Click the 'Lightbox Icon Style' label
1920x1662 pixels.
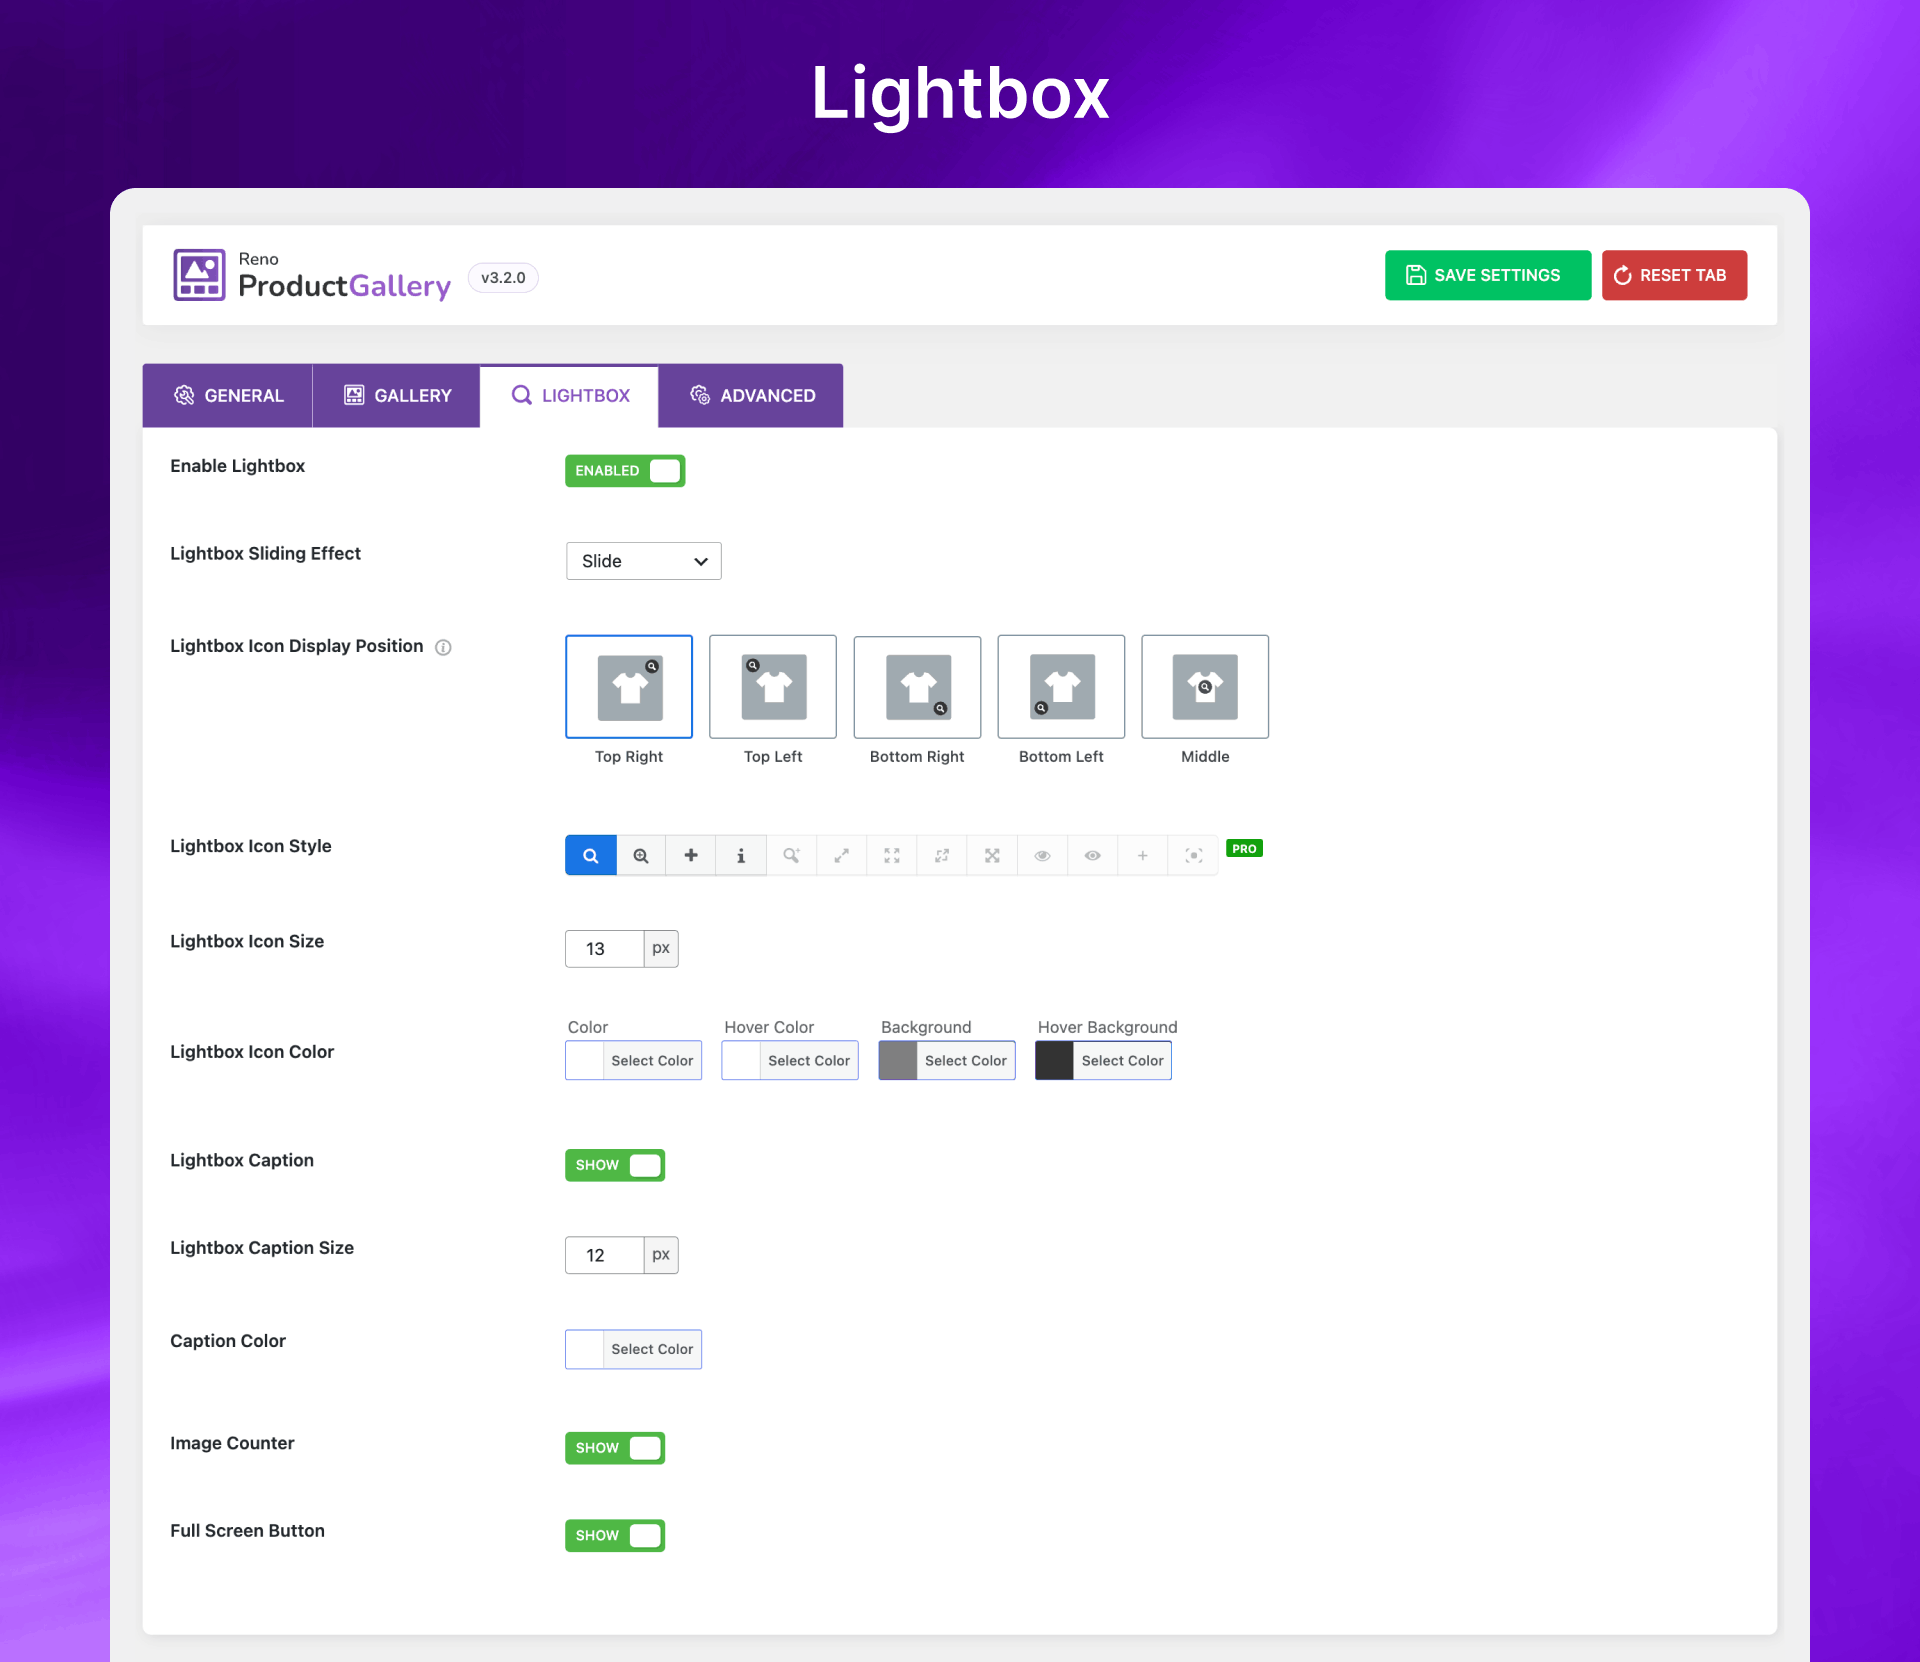pyautogui.click(x=251, y=846)
